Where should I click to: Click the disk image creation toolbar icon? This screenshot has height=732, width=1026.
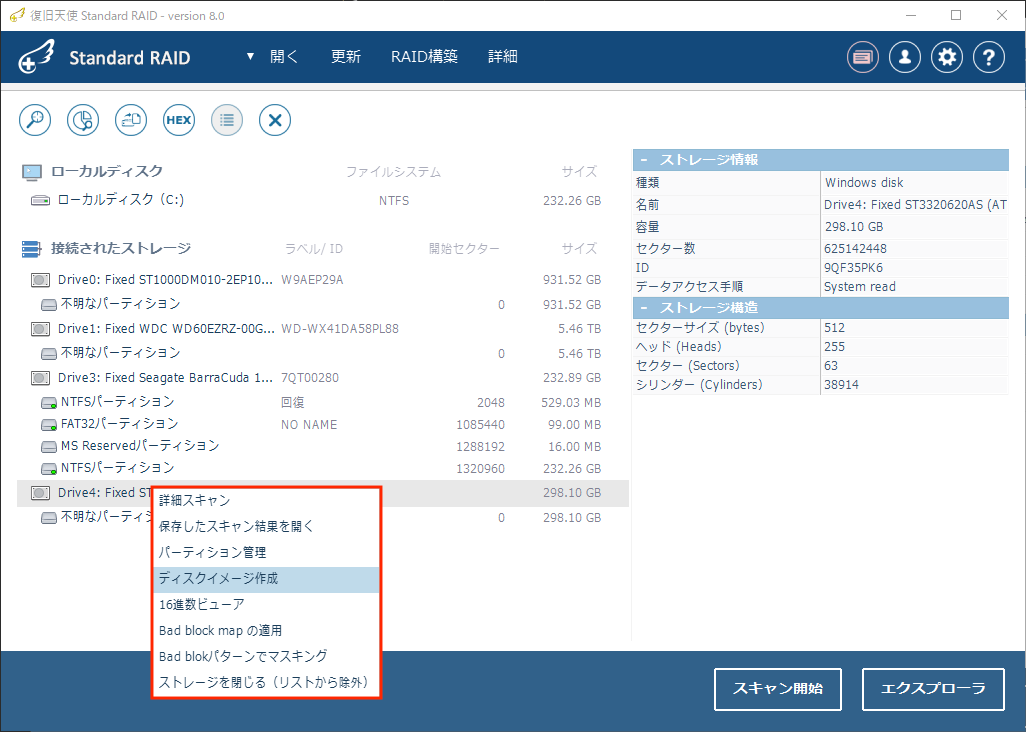click(131, 120)
